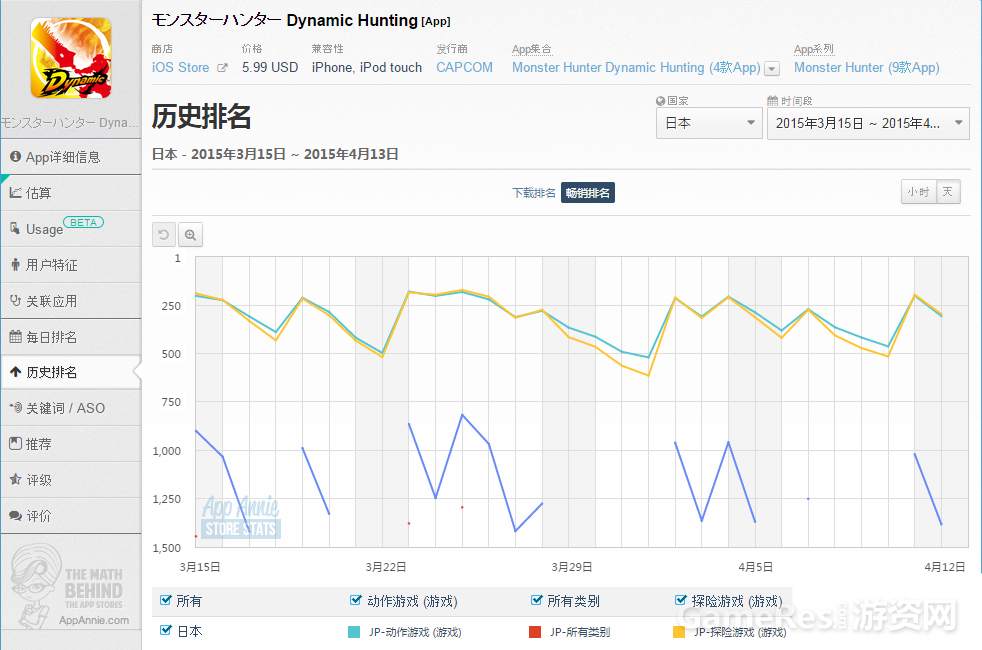The width and height of the screenshot is (982, 650).
Task: Click the 历史排名 up-arrow icon
Action: [15, 372]
